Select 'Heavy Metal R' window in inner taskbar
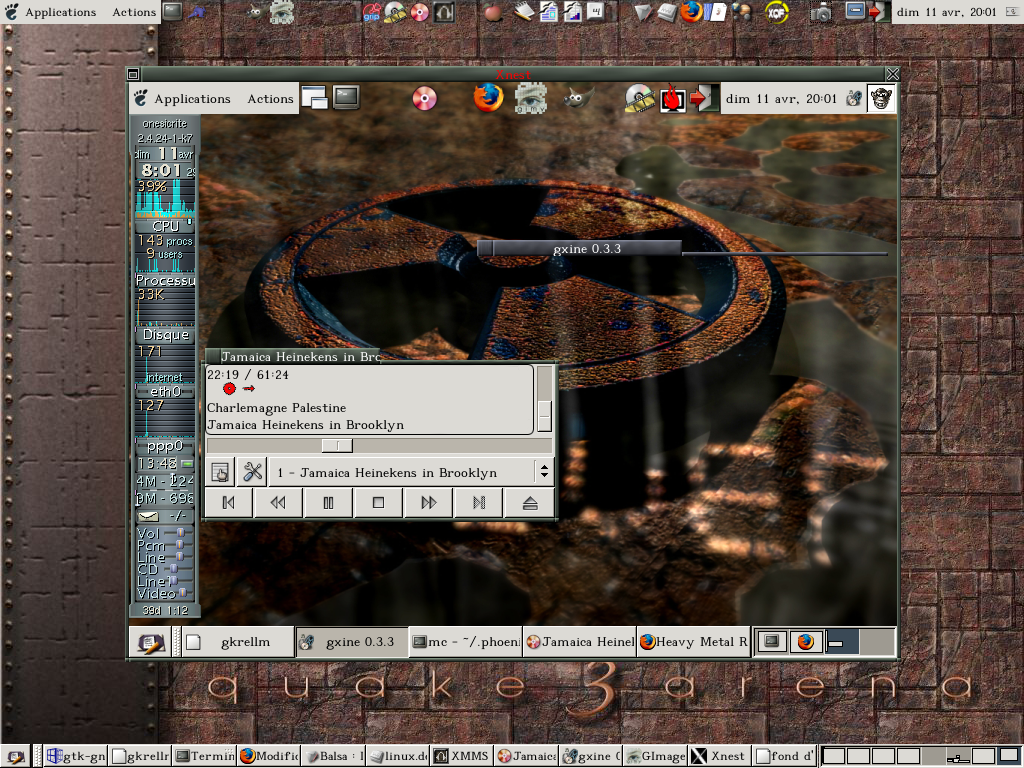The width and height of the screenshot is (1024, 768). [693, 642]
